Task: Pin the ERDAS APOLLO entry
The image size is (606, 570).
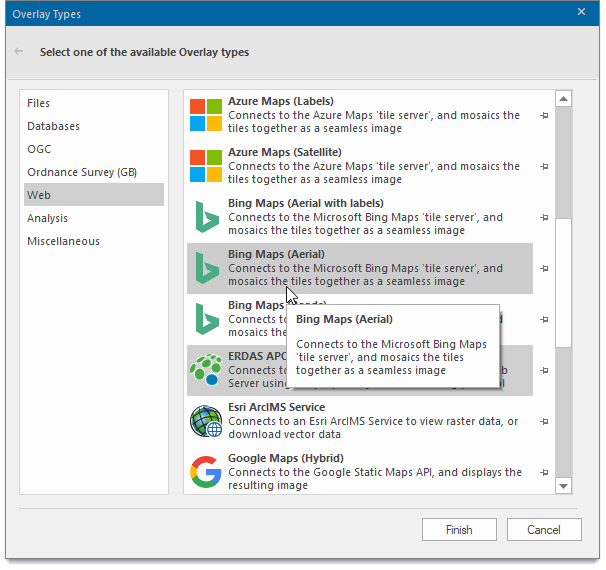Action: click(544, 371)
